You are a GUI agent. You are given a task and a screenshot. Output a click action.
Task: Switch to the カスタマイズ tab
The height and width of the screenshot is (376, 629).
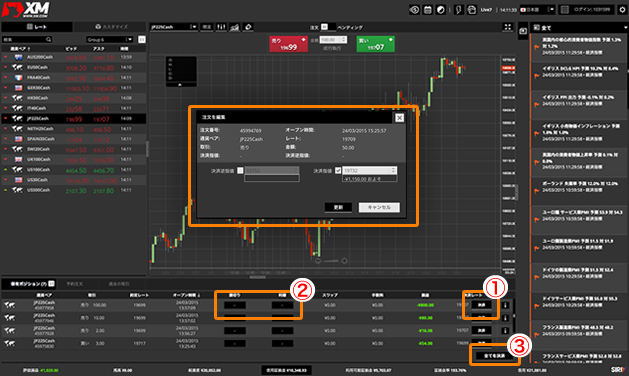111,27
